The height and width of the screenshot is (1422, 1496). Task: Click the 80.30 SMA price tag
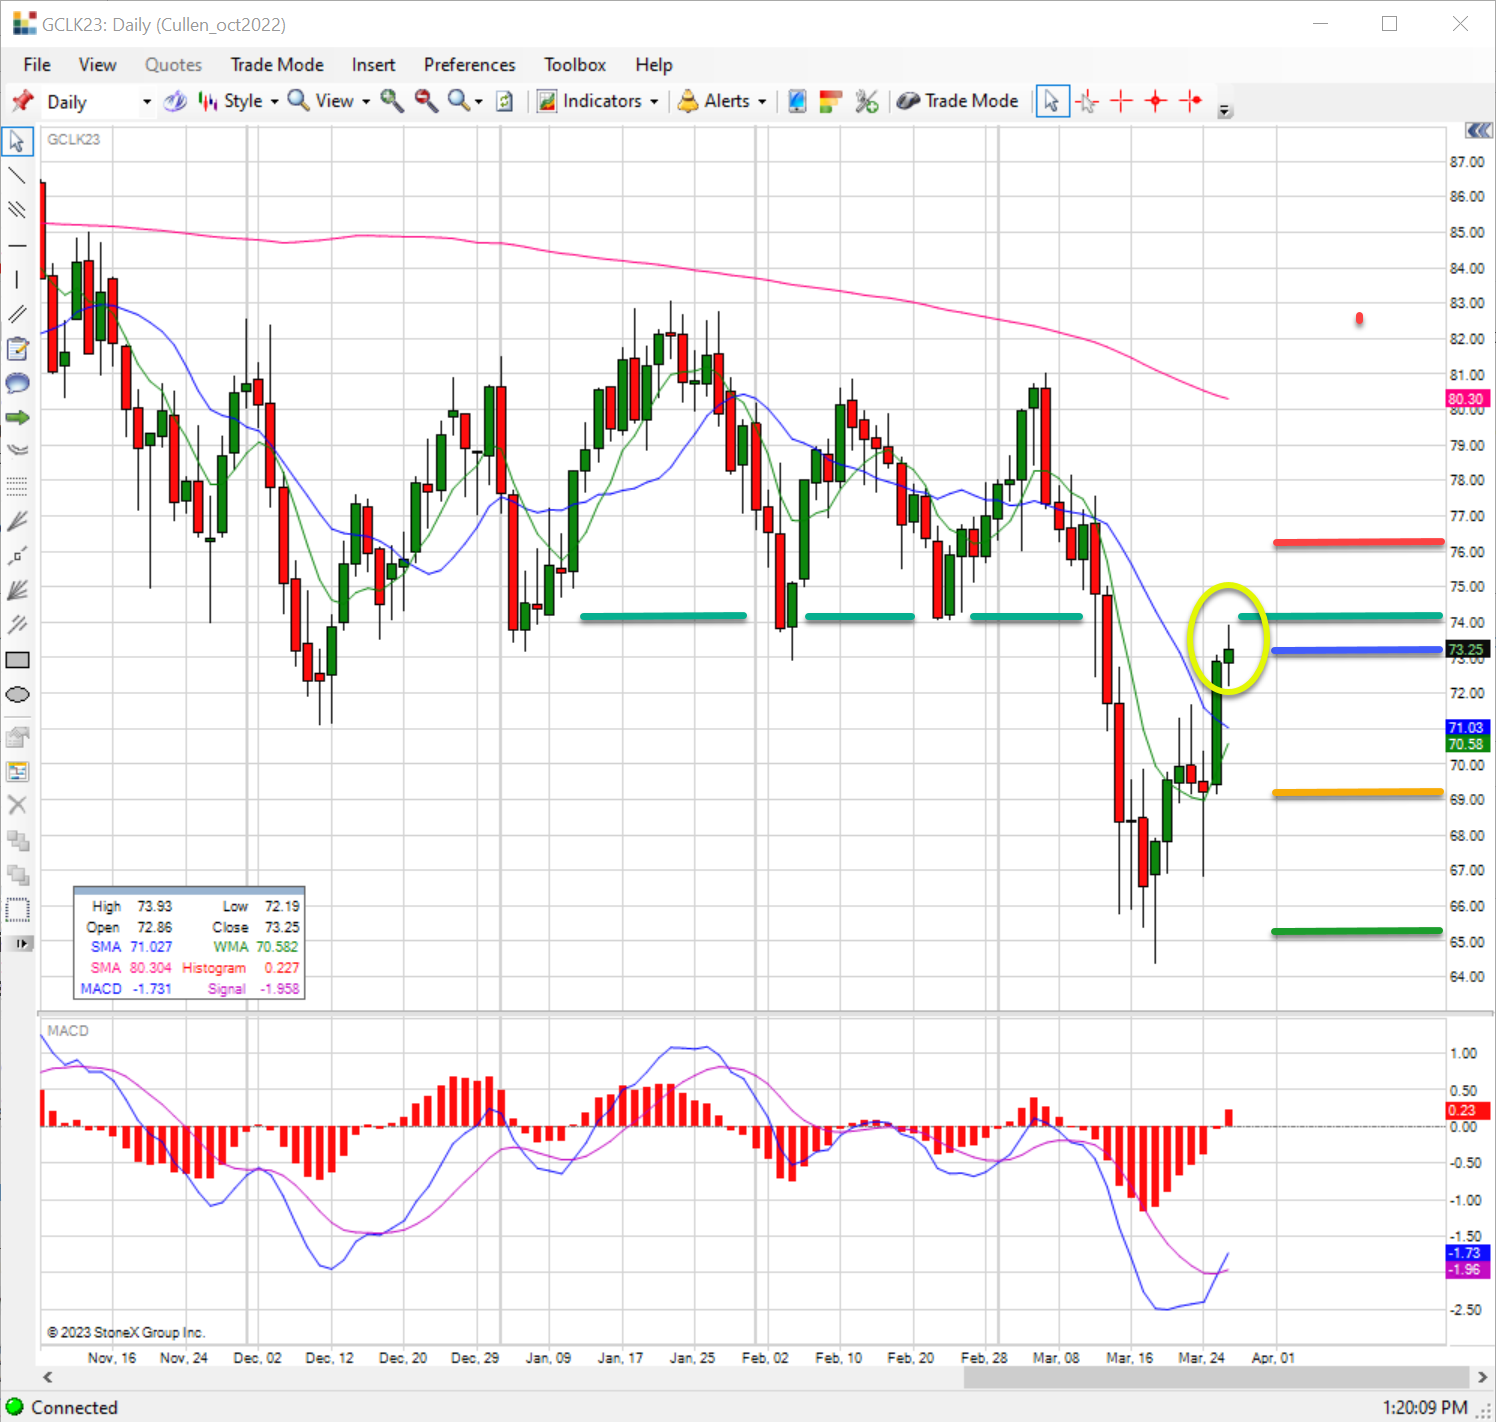1467,399
